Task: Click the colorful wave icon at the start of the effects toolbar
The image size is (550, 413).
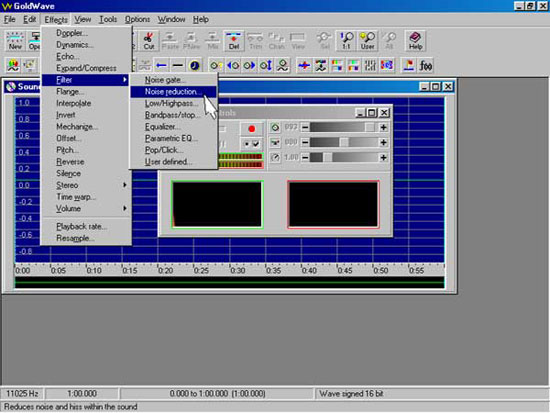Action: 13,65
